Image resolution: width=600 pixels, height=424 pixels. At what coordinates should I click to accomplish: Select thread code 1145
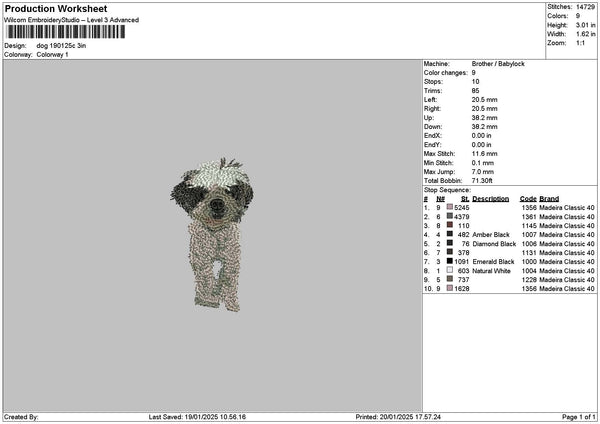[x=529, y=226]
